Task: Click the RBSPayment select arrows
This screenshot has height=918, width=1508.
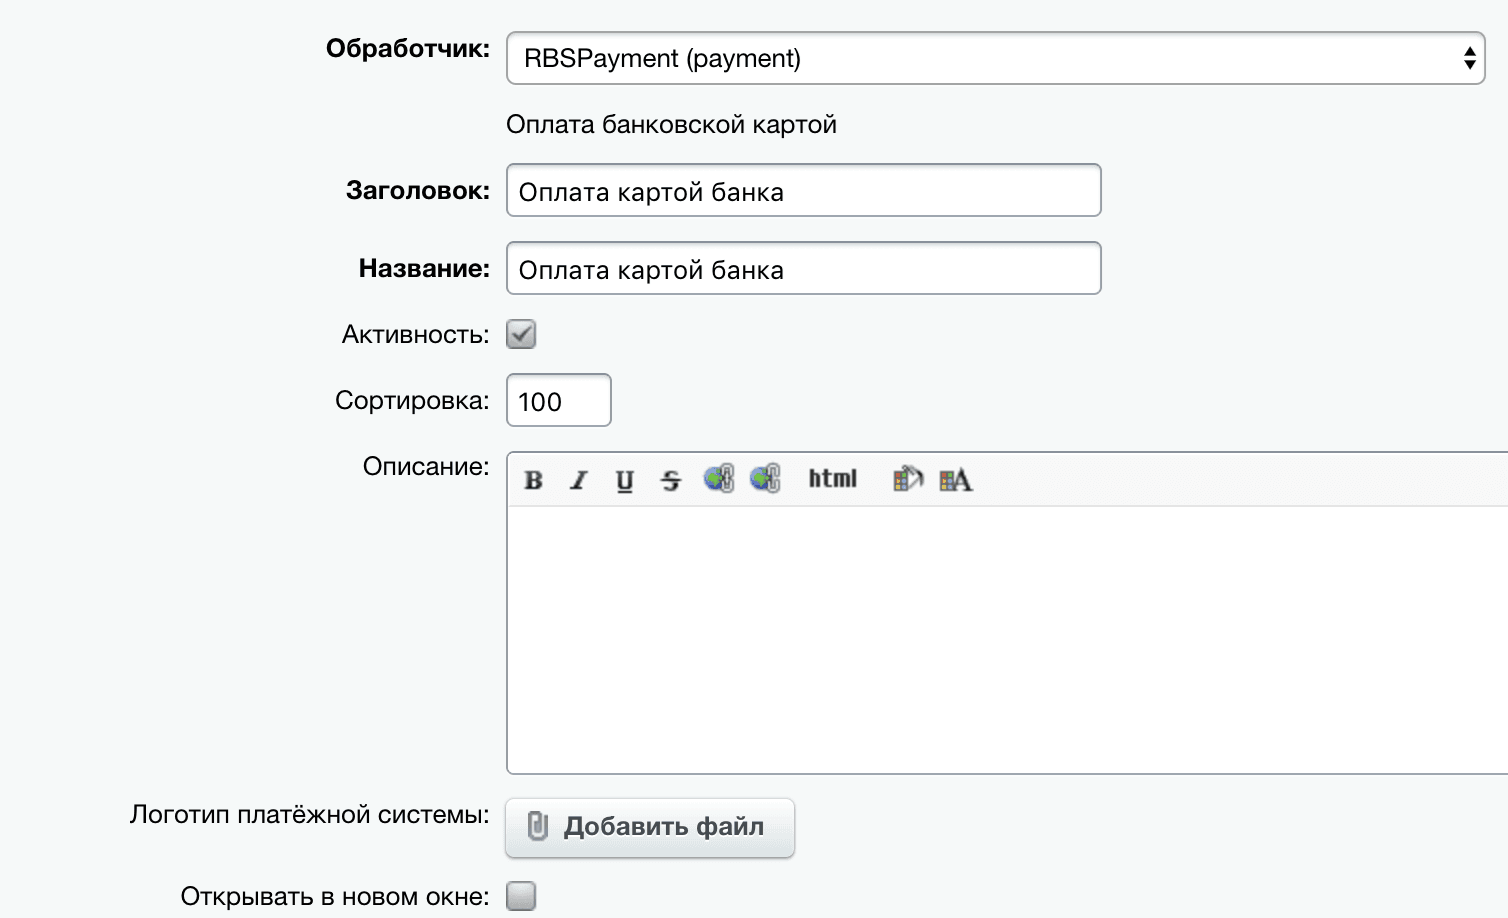Action: point(1469,58)
